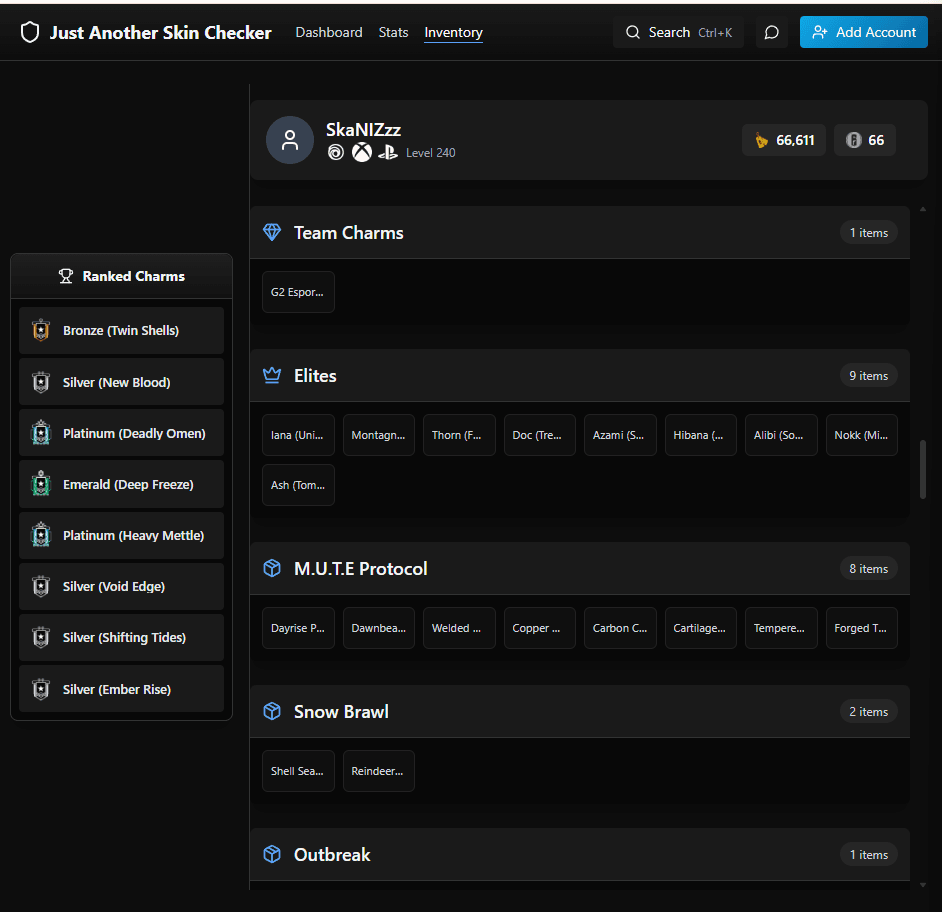Click the scrollbar down arrow
942x912 pixels.
click(923, 885)
